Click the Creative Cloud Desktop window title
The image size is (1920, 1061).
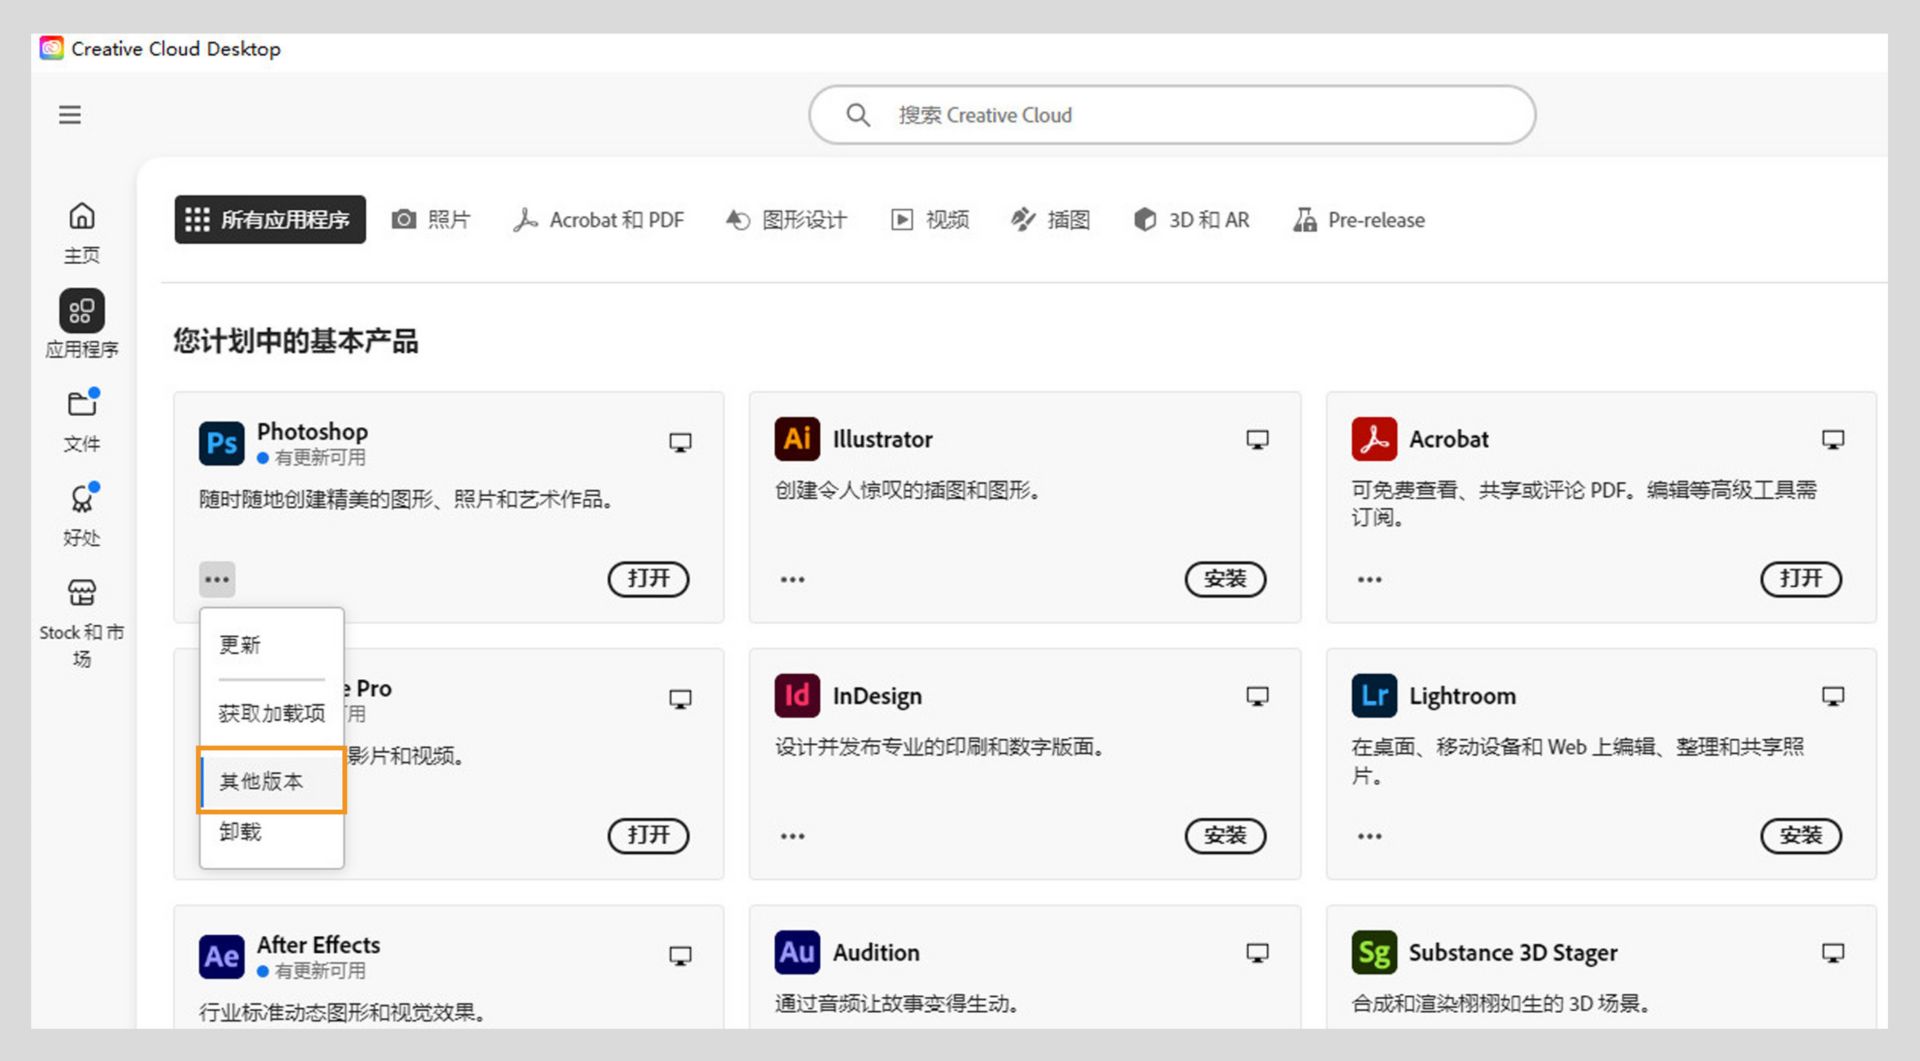tap(176, 48)
